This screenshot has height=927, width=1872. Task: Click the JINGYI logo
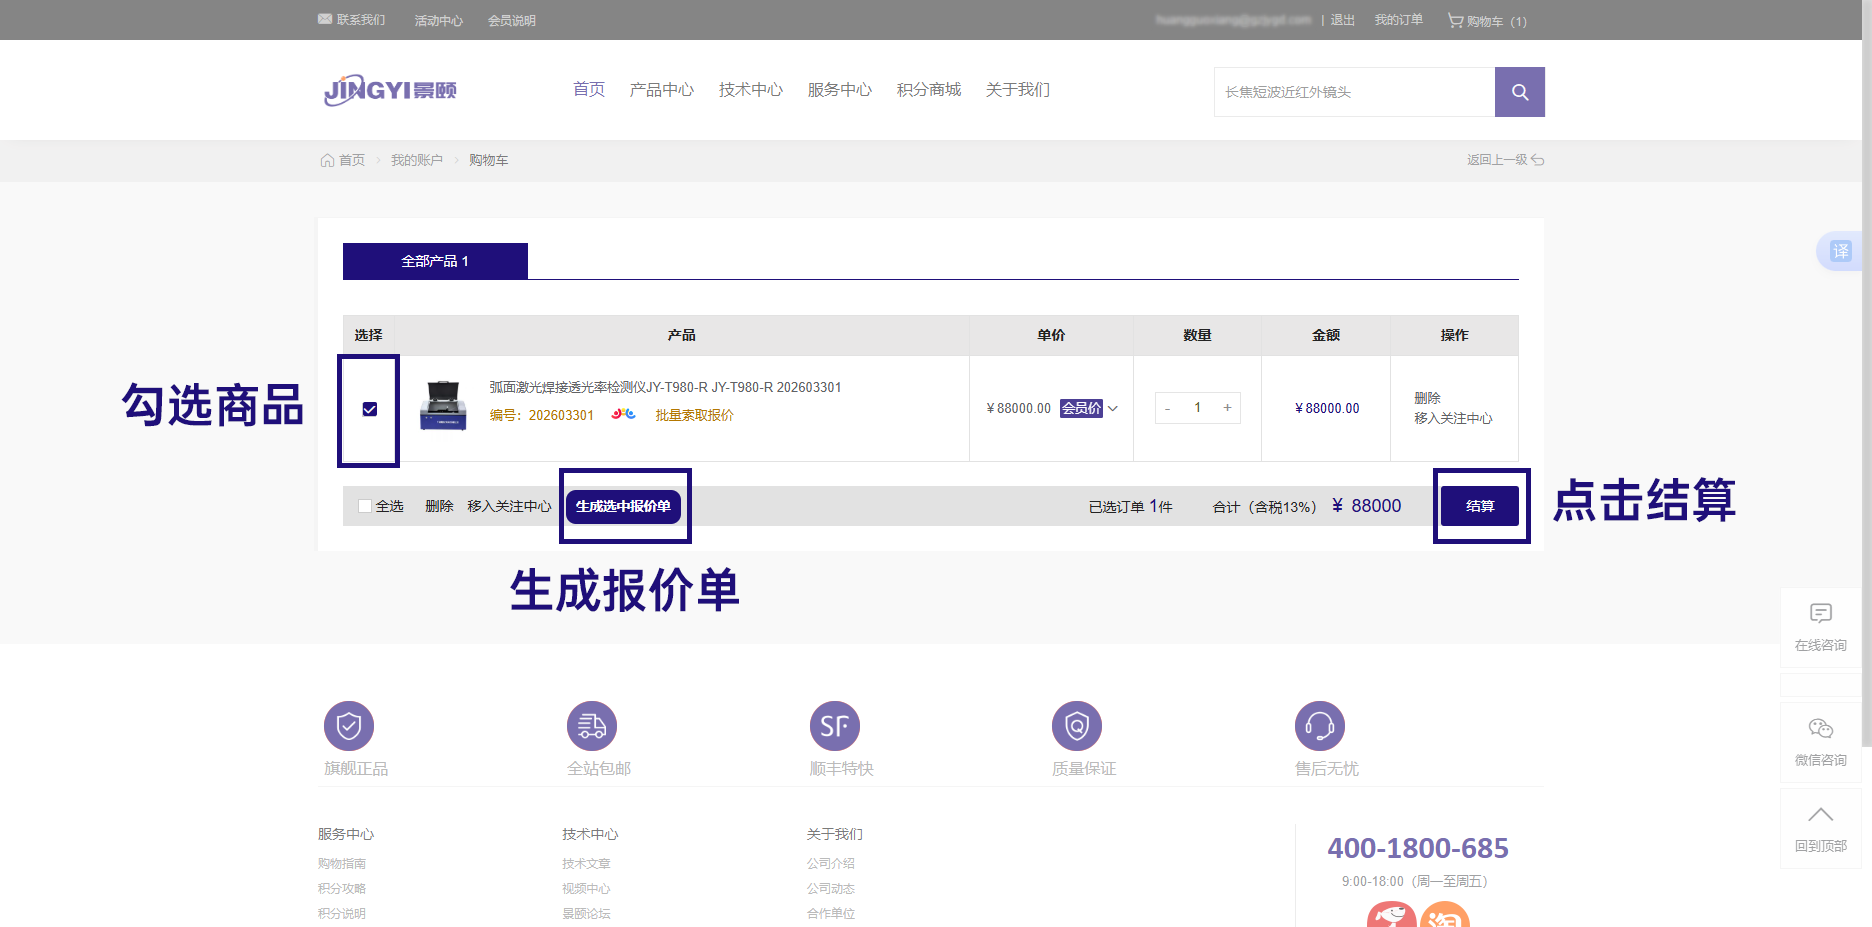point(390,90)
